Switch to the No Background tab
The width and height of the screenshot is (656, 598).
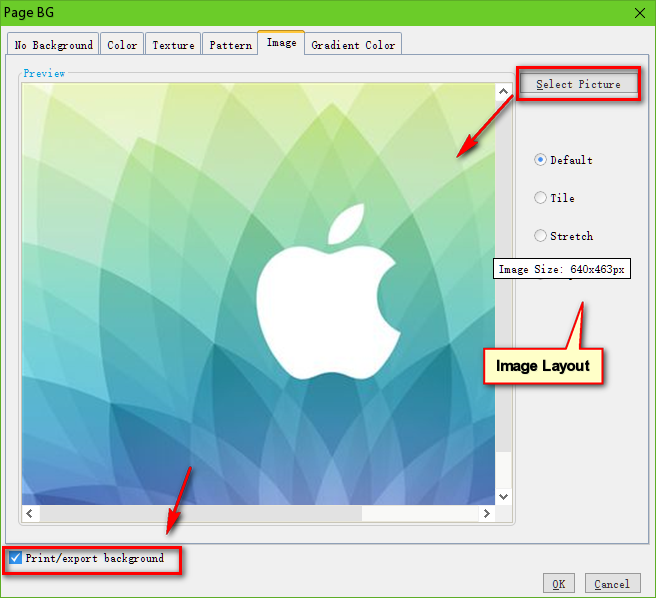pyautogui.click(x=53, y=44)
